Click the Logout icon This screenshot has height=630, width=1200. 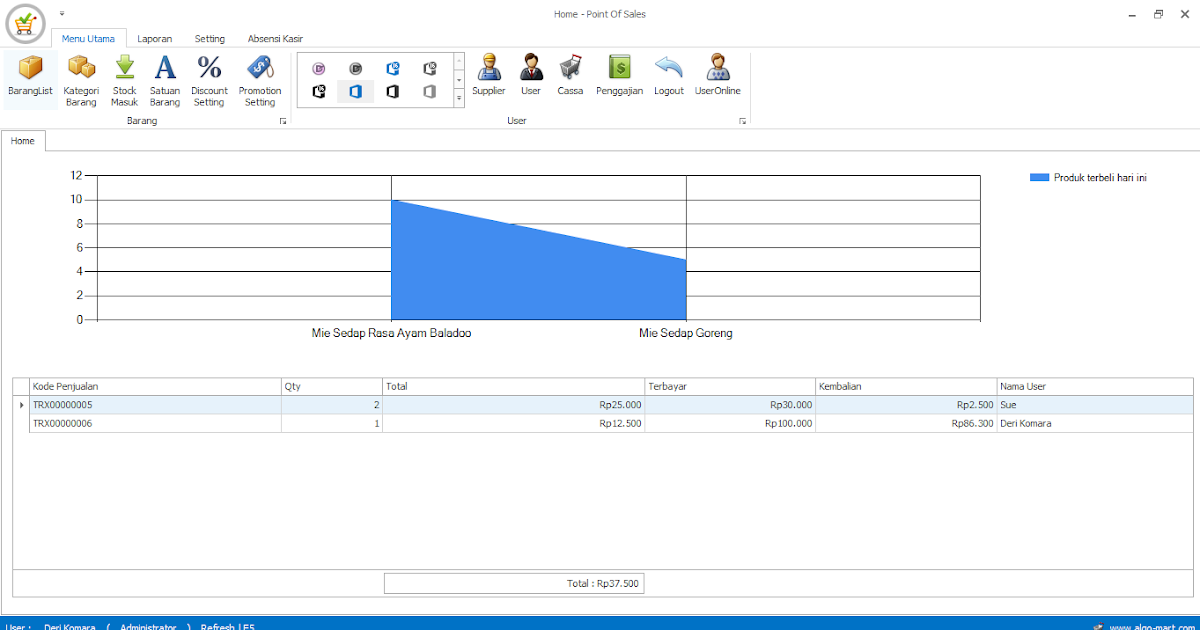point(668,78)
